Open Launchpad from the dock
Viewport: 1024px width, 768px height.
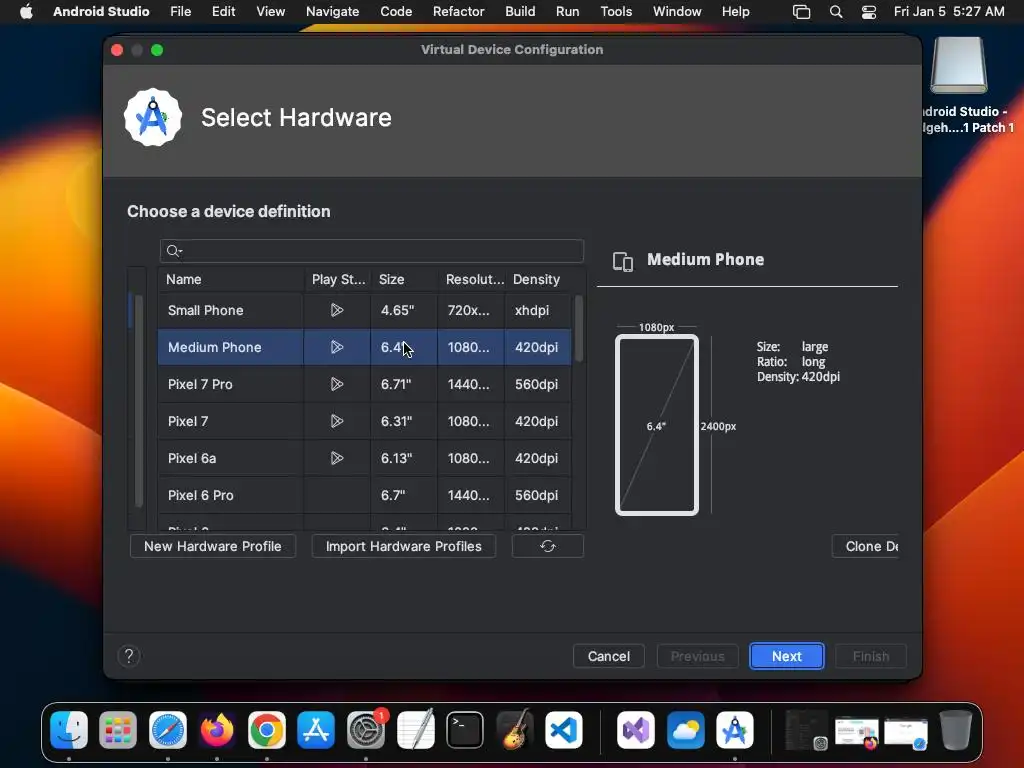tap(118, 729)
